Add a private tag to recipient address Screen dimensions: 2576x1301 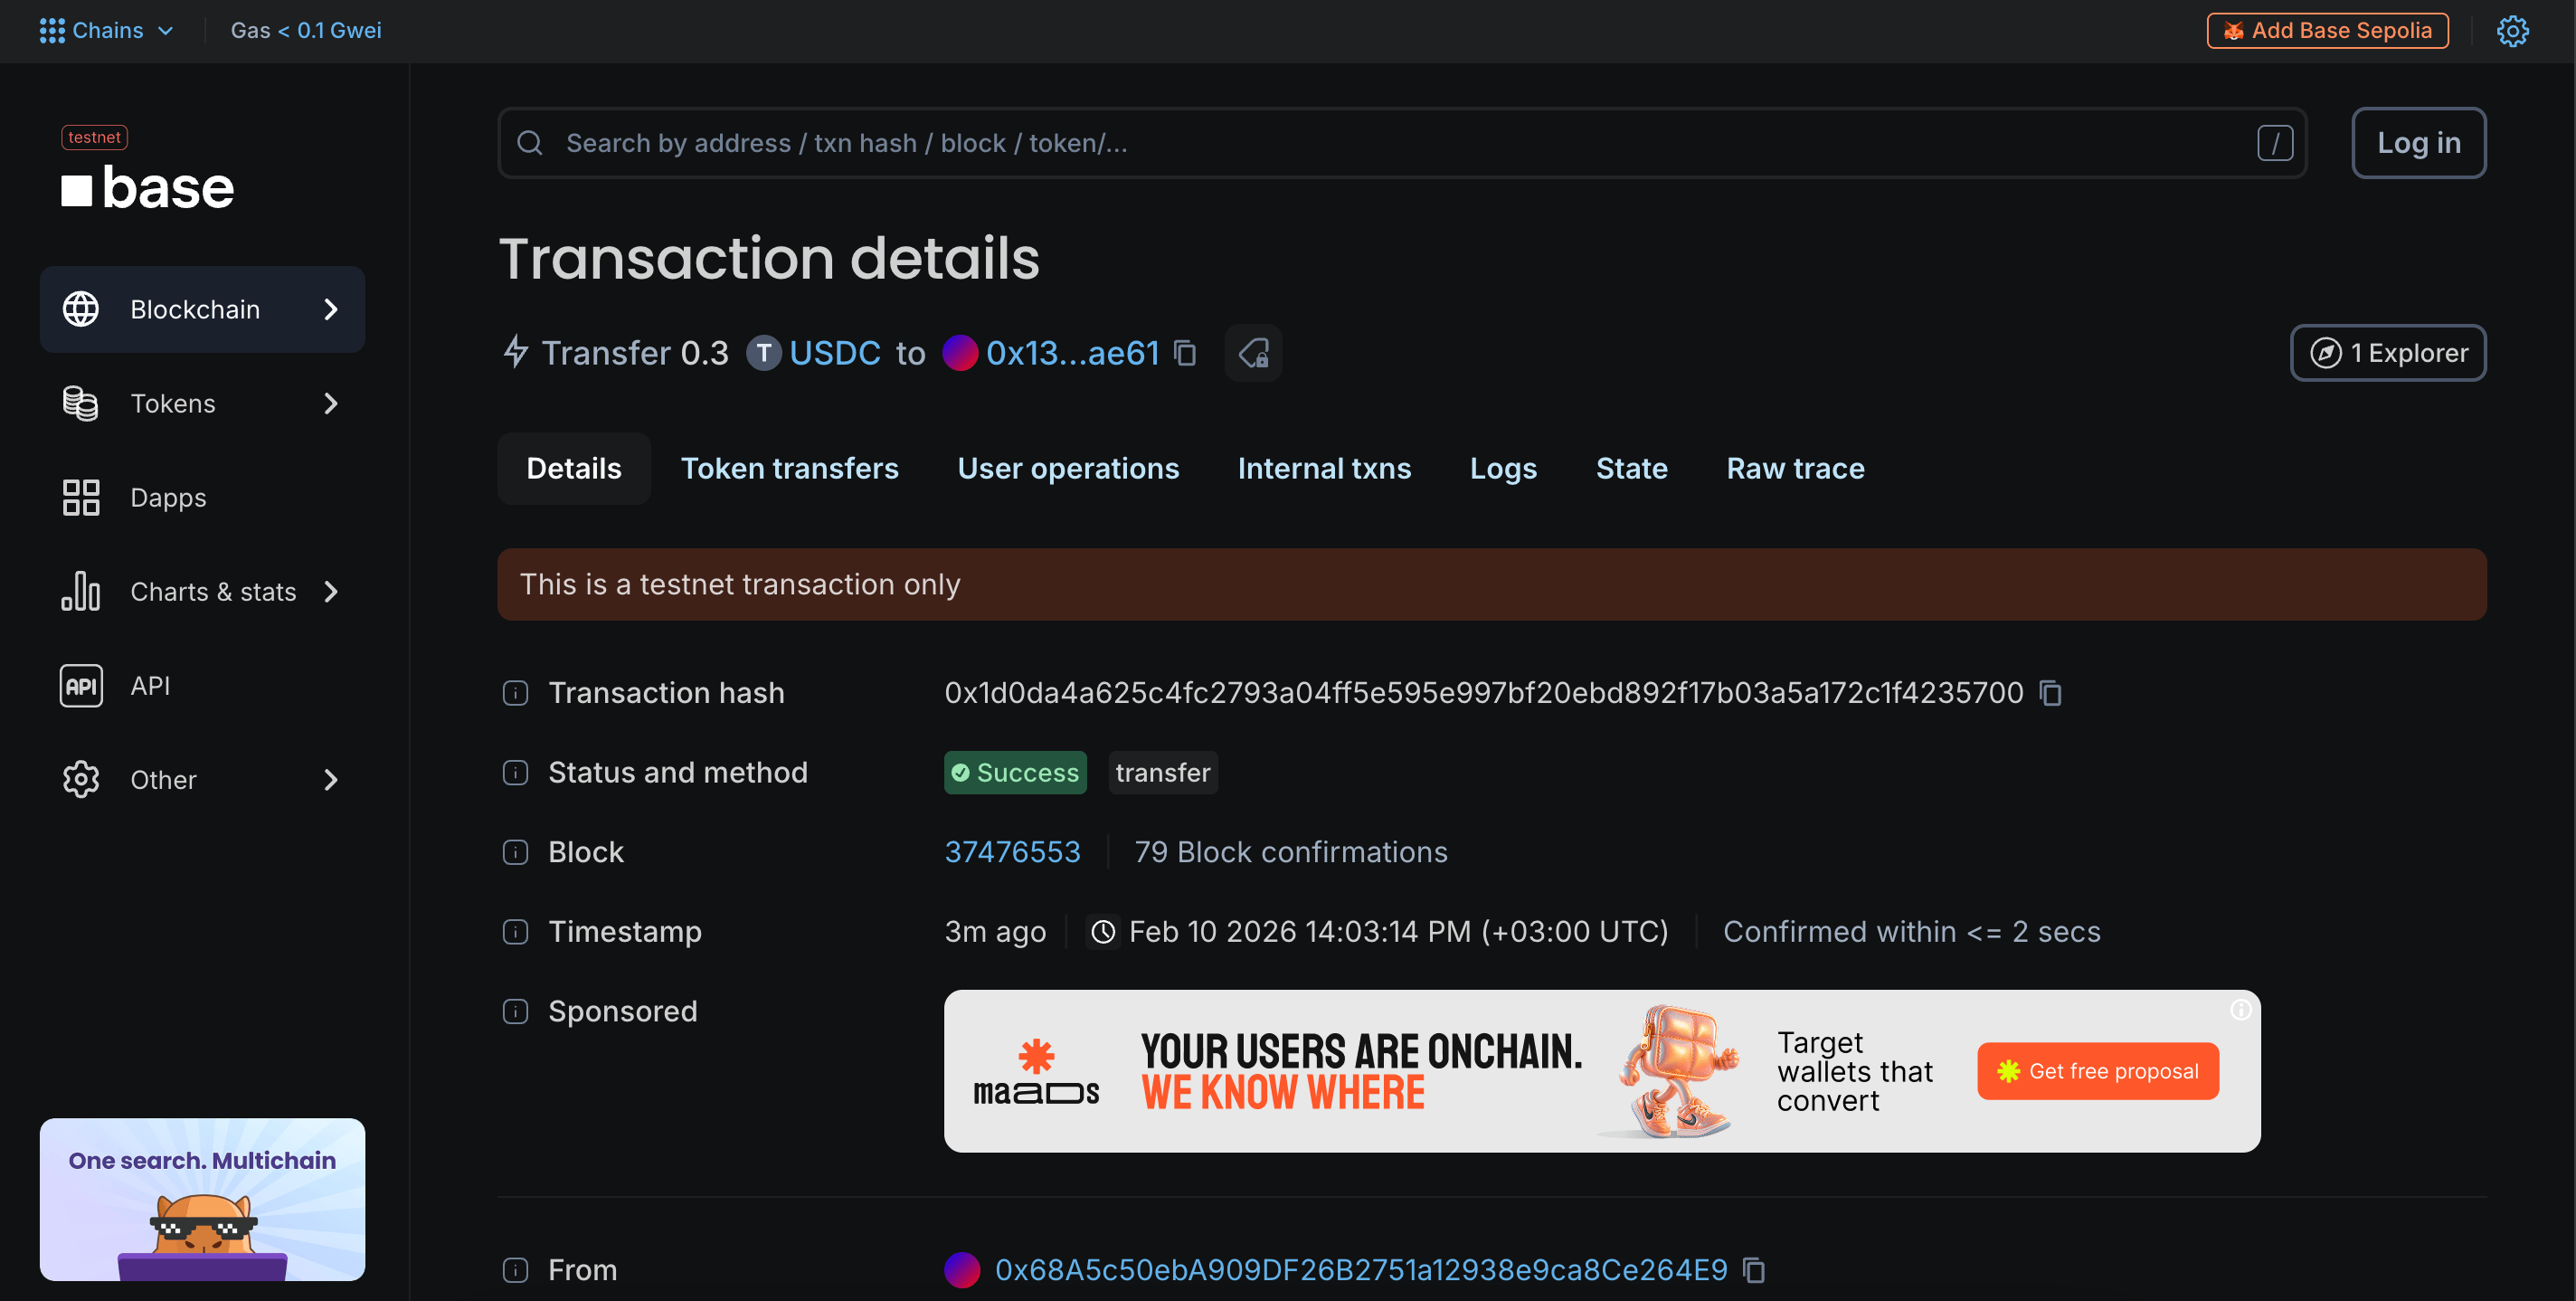coord(1253,353)
